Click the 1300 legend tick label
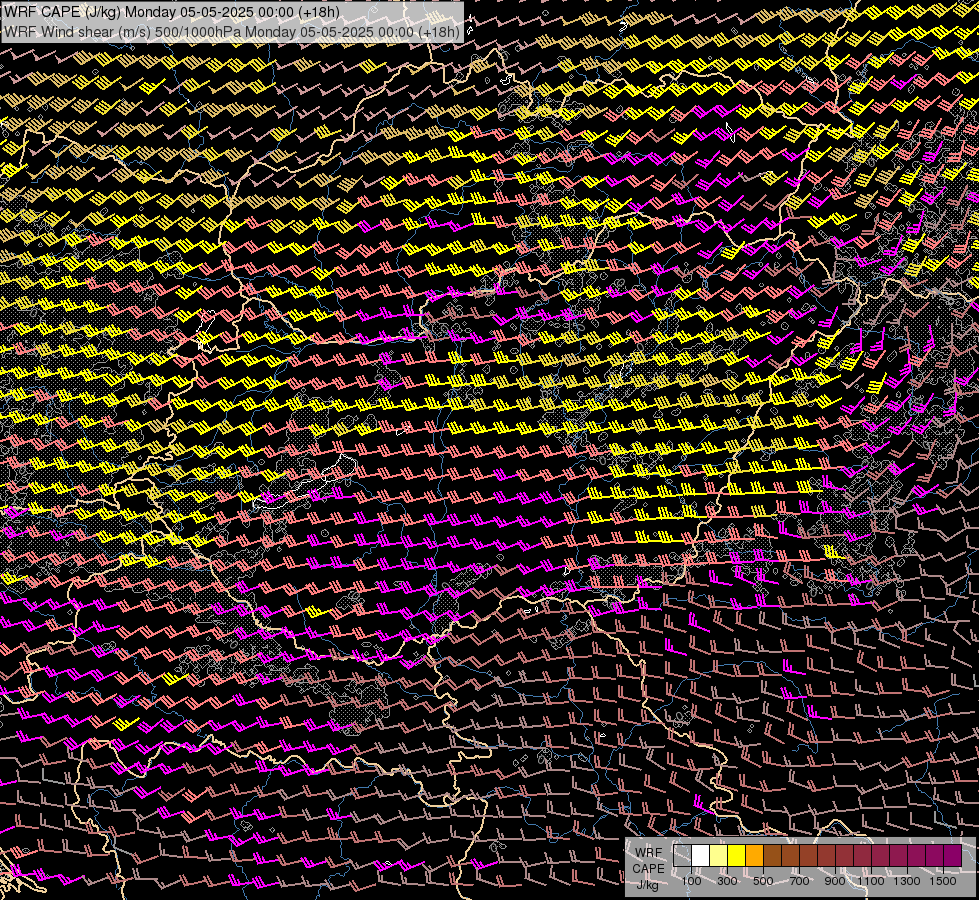Screen dimensions: 979x900 pyautogui.click(x=907, y=881)
